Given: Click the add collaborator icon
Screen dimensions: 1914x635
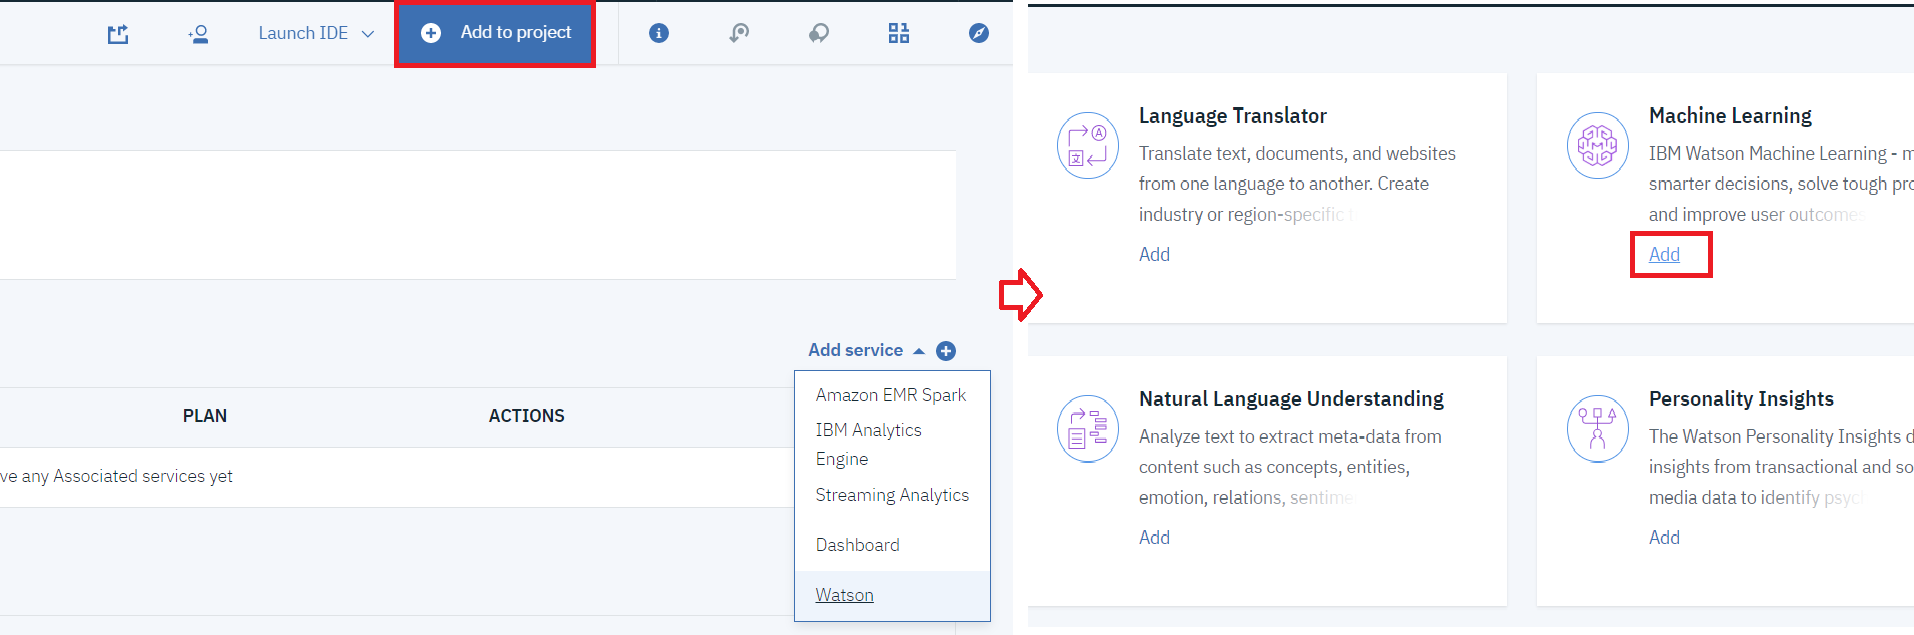Looking at the screenshot, I should pyautogui.click(x=198, y=34).
